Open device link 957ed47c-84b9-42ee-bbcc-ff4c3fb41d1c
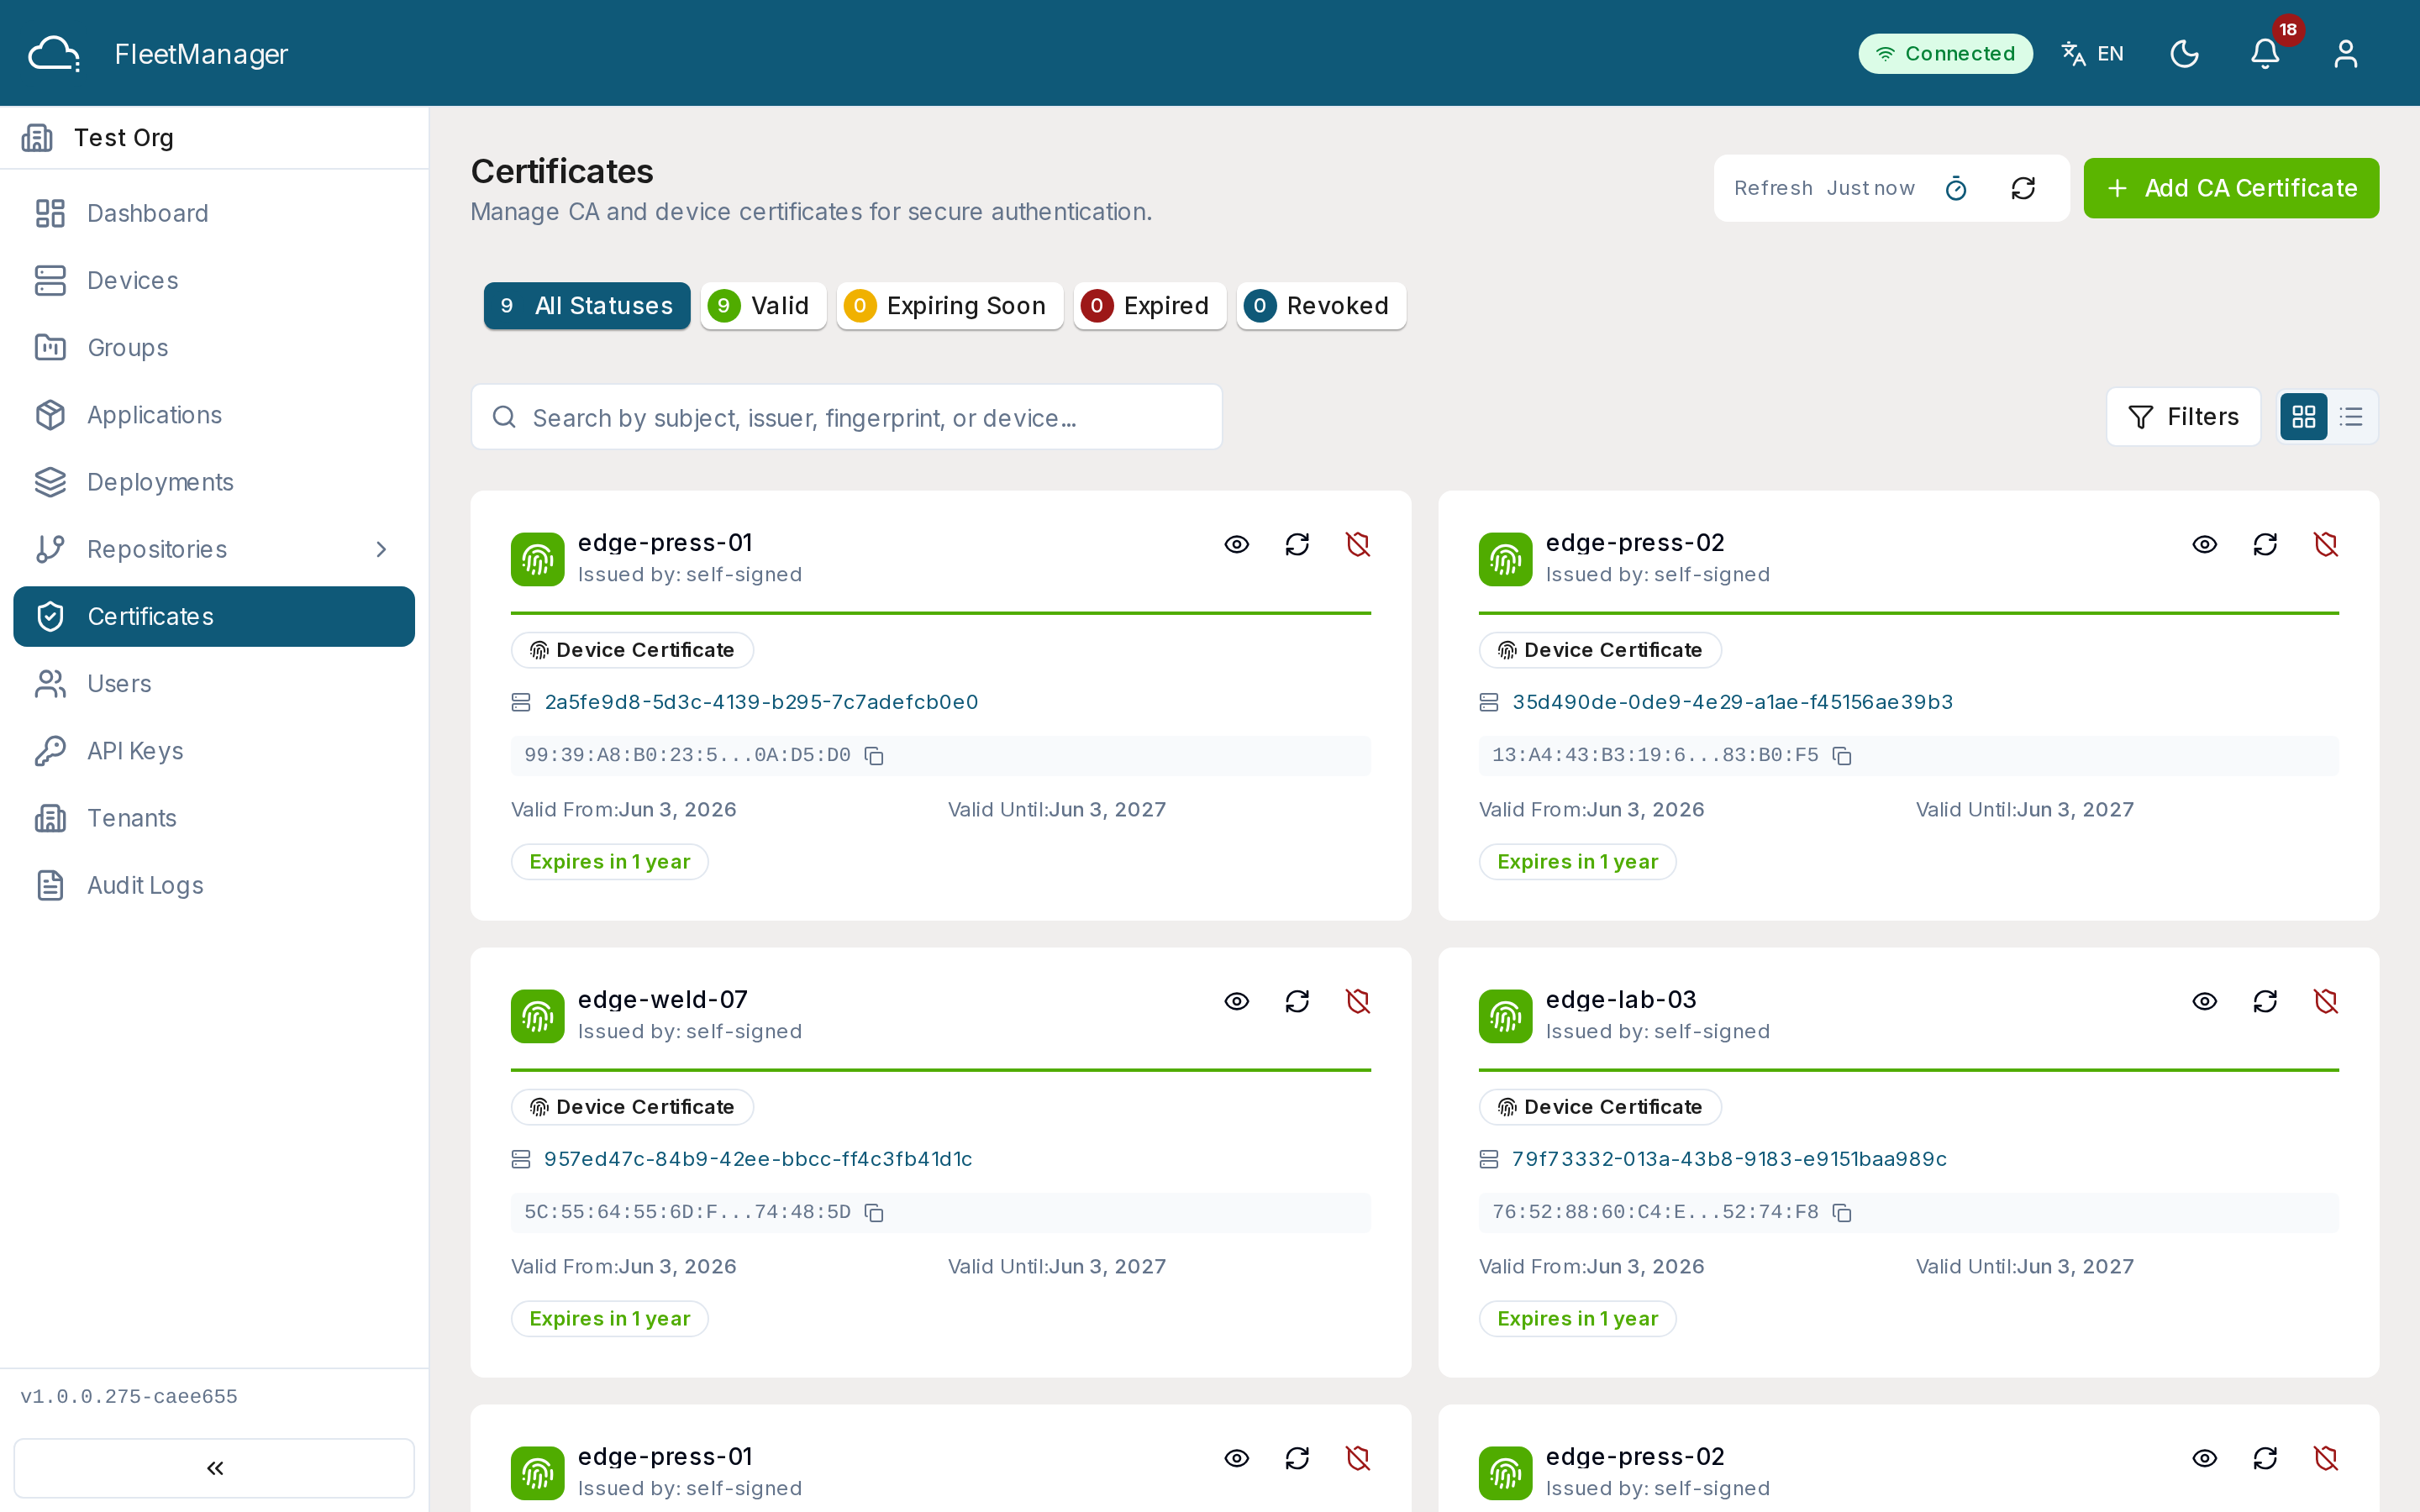The image size is (2420, 1512). [x=758, y=1159]
